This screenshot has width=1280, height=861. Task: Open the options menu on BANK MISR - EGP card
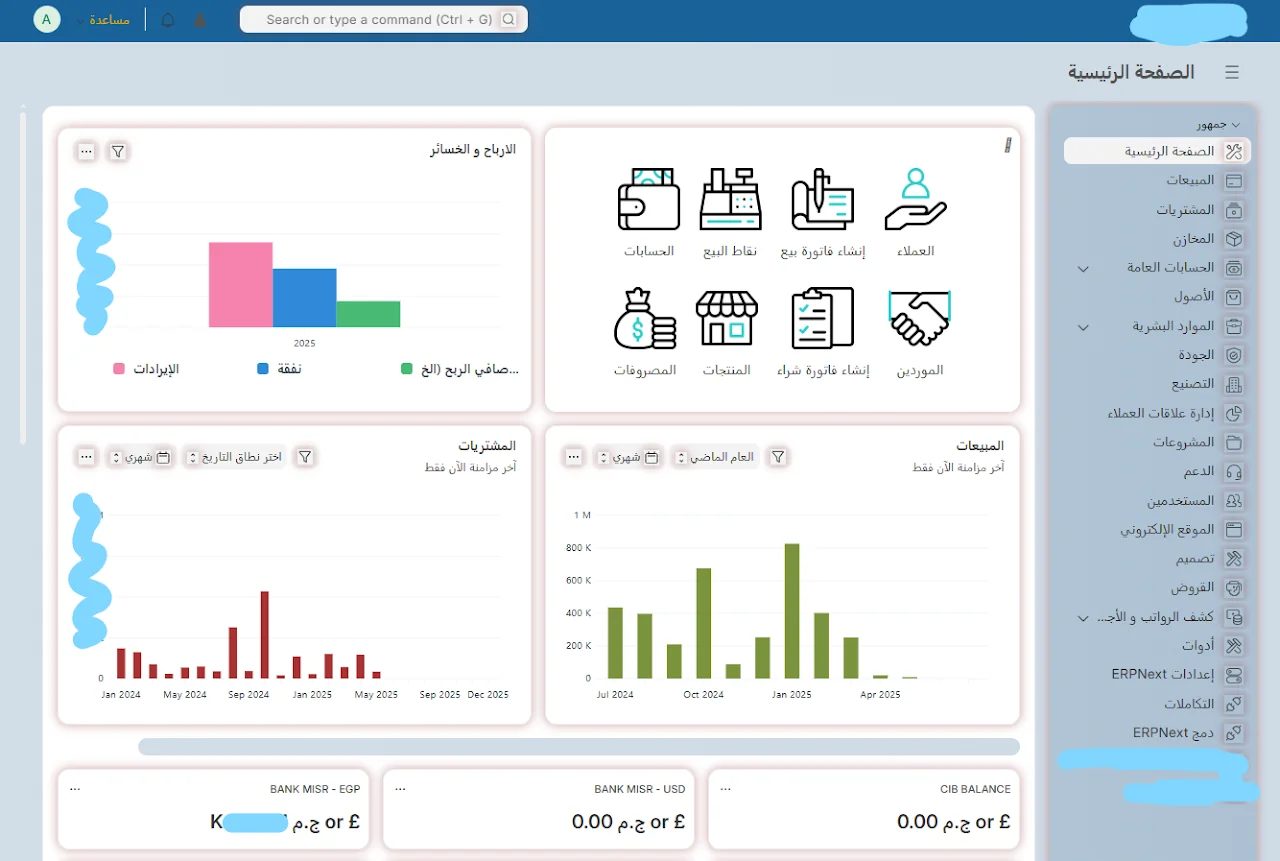[75, 789]
